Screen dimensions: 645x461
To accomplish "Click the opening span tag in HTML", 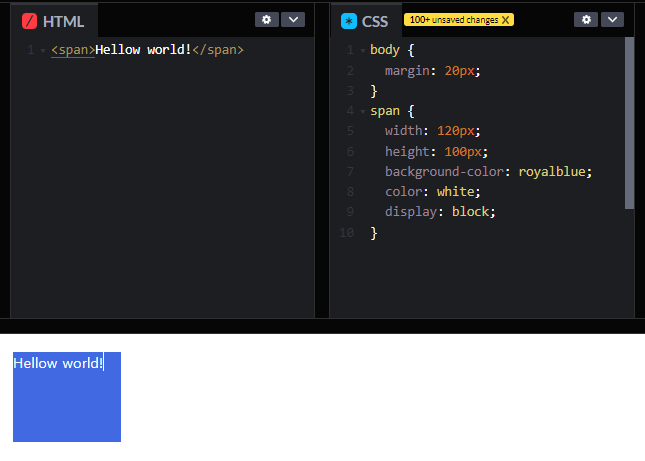I will click(x=73, y=50).
